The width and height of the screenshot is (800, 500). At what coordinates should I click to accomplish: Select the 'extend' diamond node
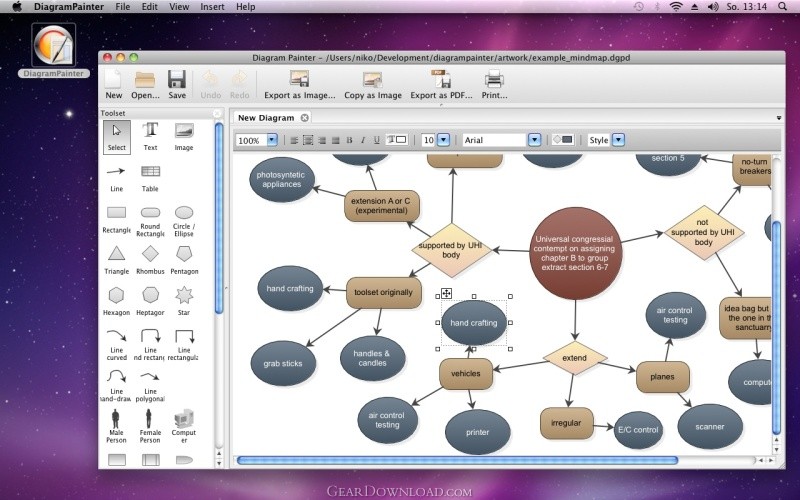coord(574,358)
